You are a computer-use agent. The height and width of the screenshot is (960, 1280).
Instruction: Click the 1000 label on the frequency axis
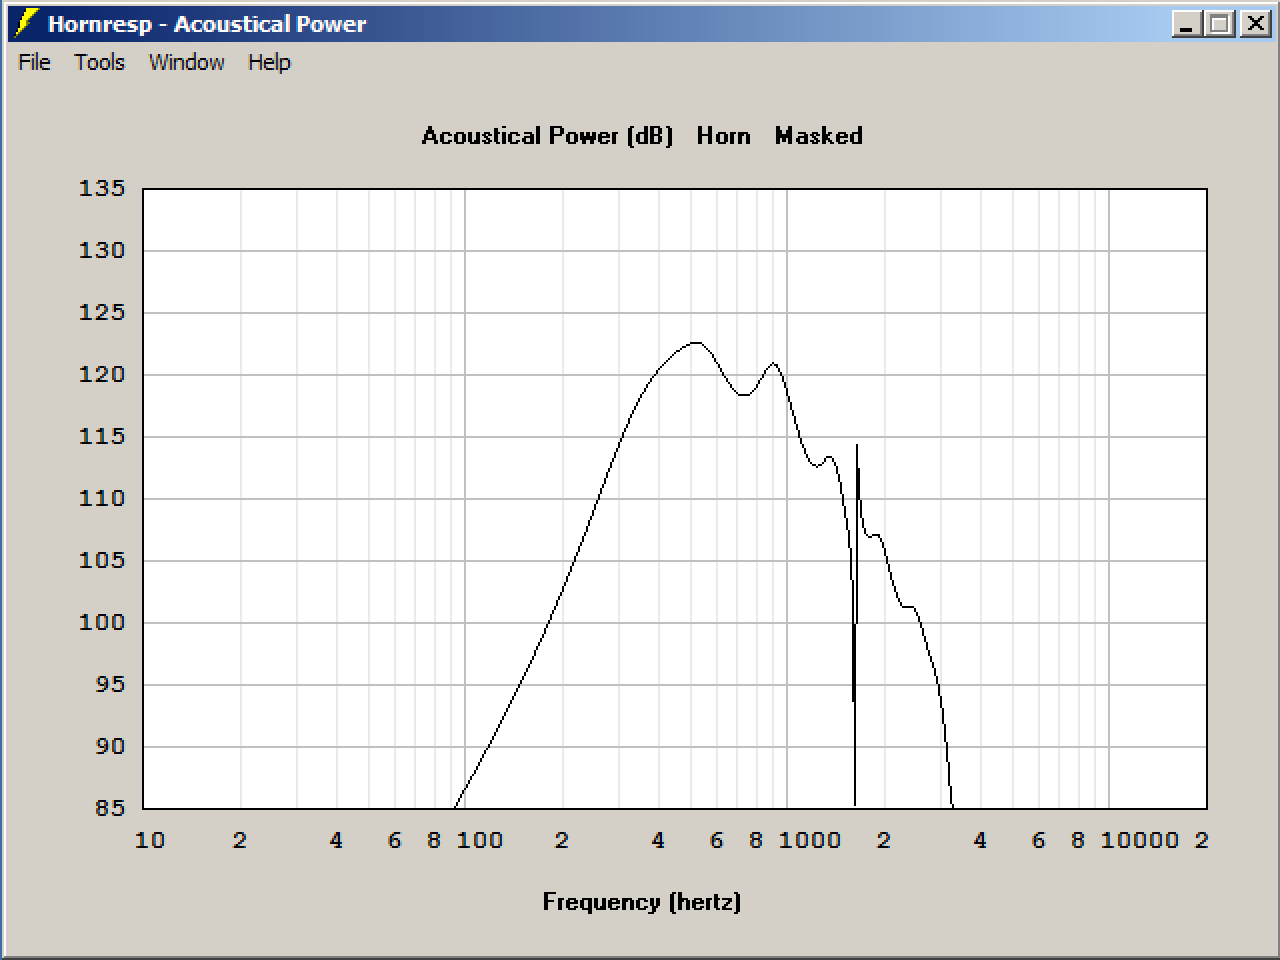click(810, 840)
